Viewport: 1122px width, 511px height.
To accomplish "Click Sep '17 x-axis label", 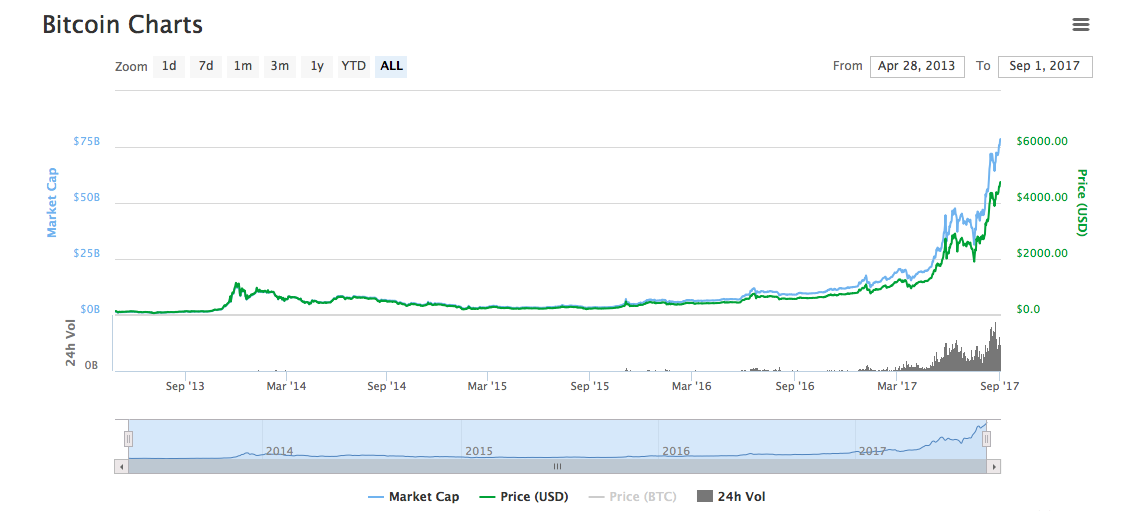I will click(999, 386).
